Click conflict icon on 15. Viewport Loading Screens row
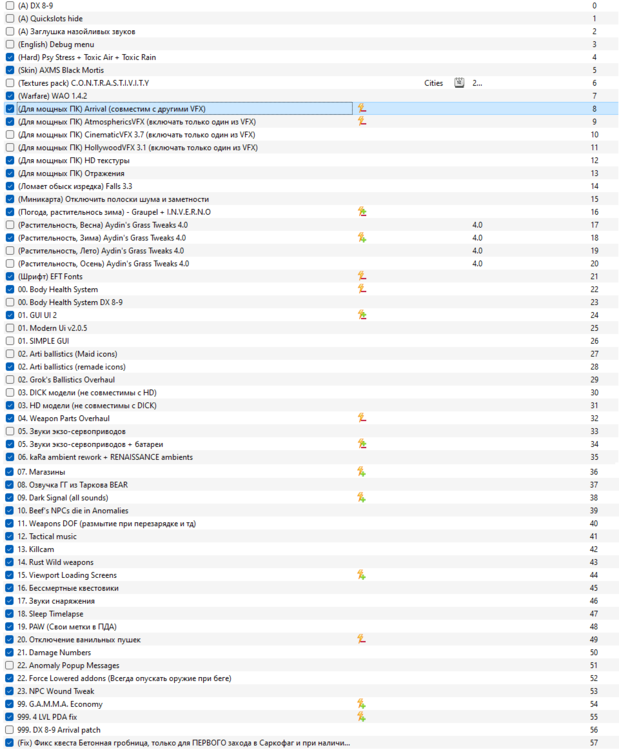This screenshot has width=619, height=750. coord(362,575)
